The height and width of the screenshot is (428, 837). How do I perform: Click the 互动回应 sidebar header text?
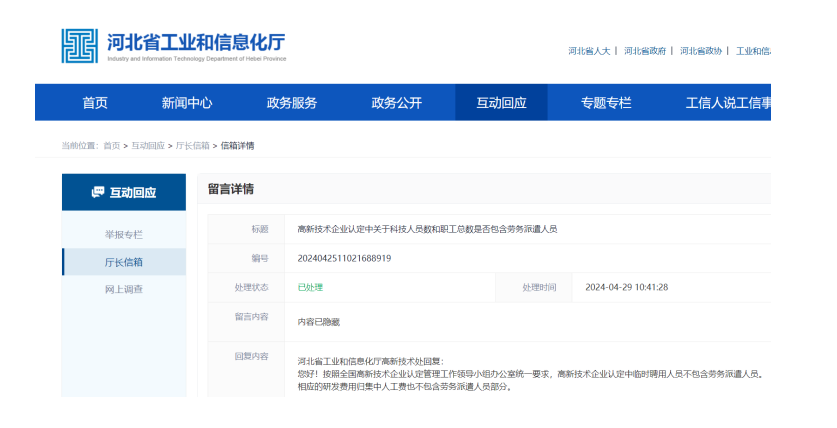tap(133, 193)
